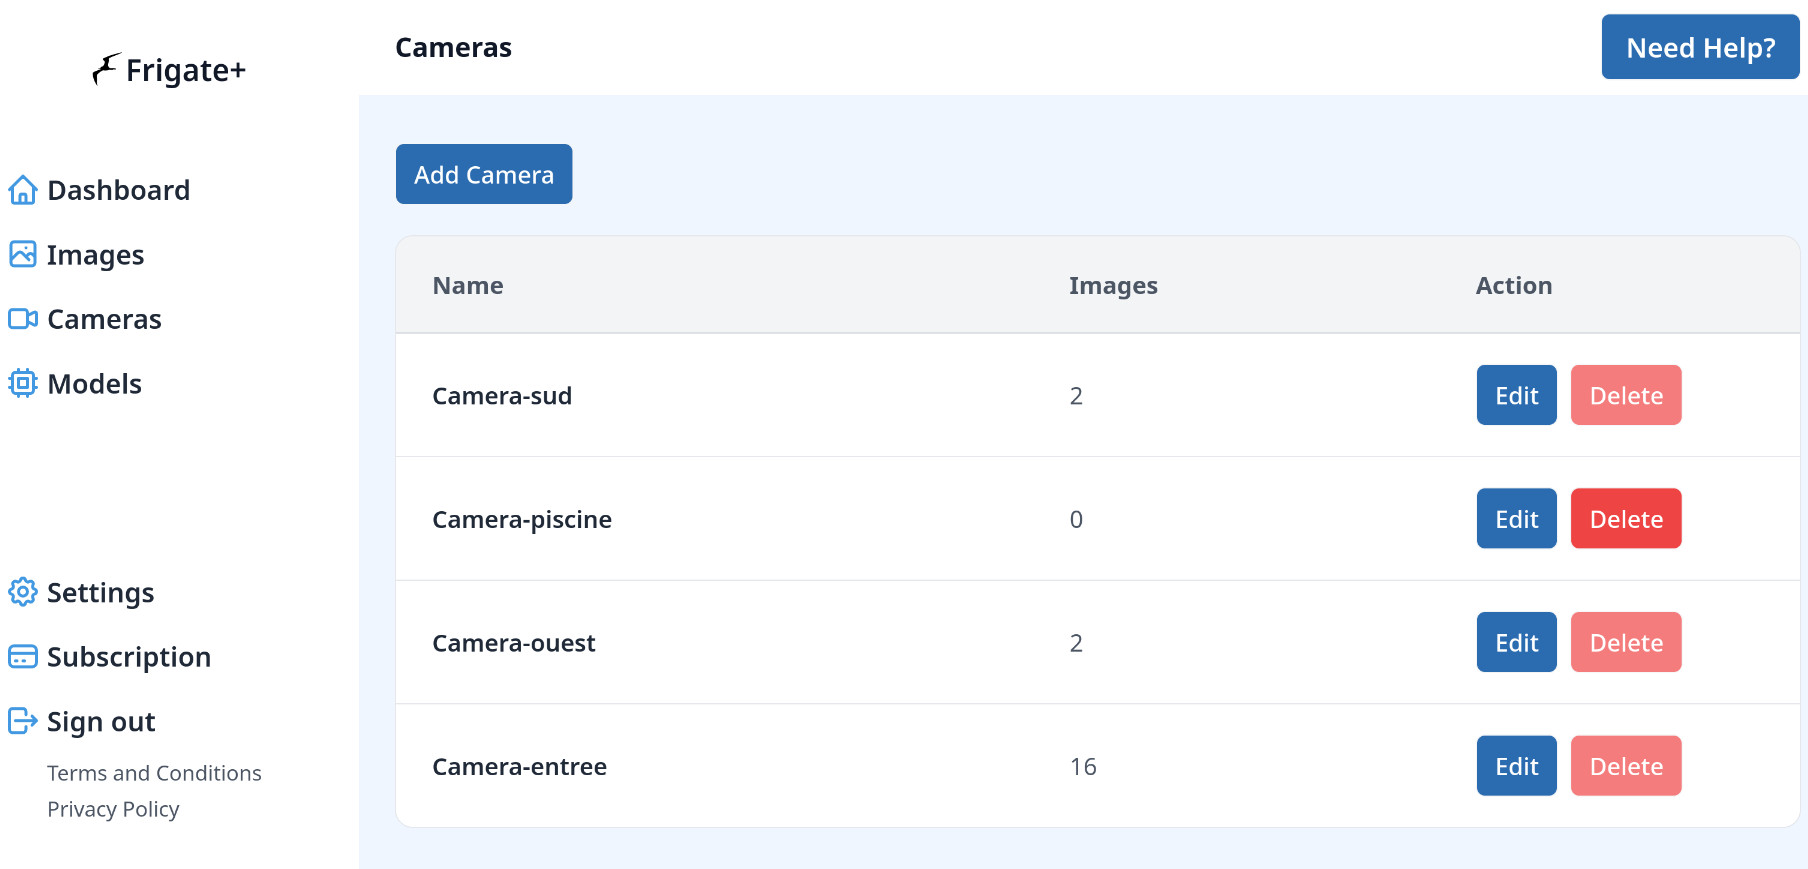Open the Privacy Policy link
Image resolution: width=1808 pixels, height=869 pixels.
click(x=113, y=809)
